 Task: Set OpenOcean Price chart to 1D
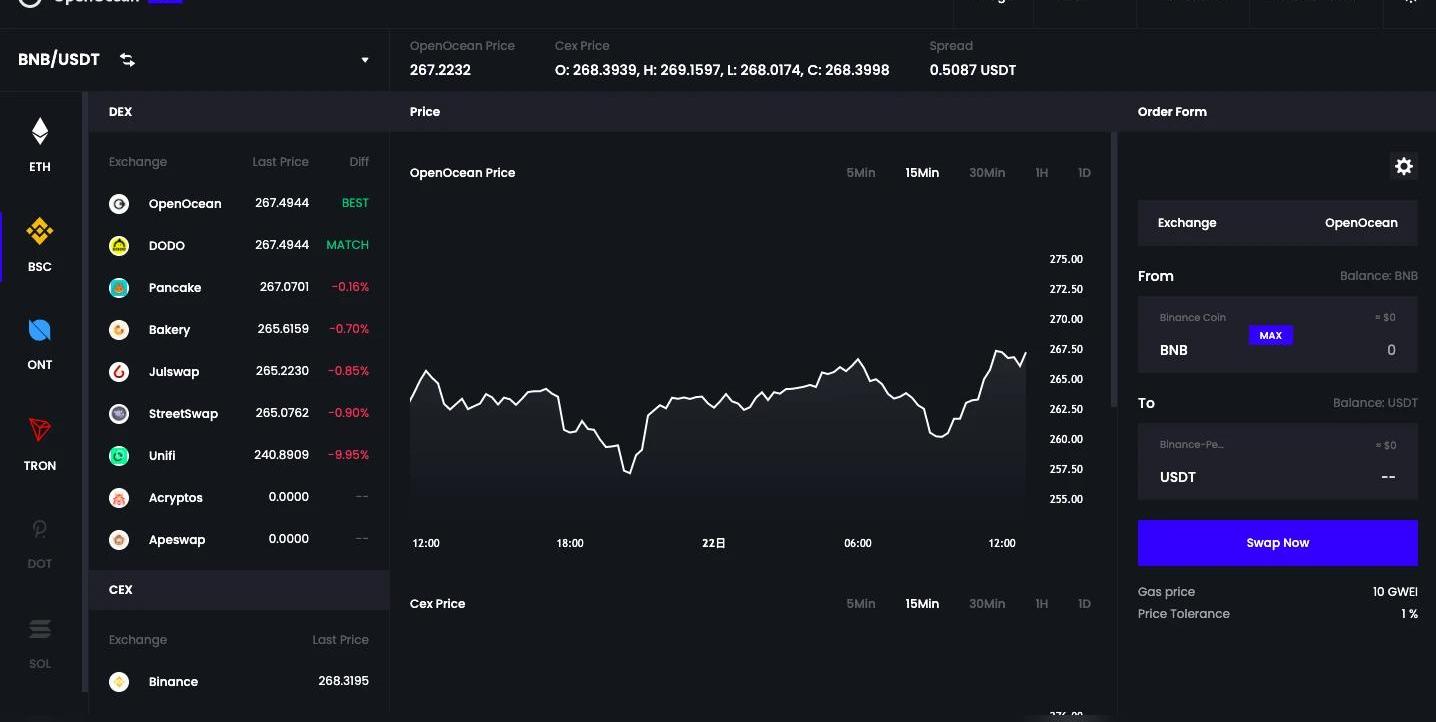click(1084, 173)
